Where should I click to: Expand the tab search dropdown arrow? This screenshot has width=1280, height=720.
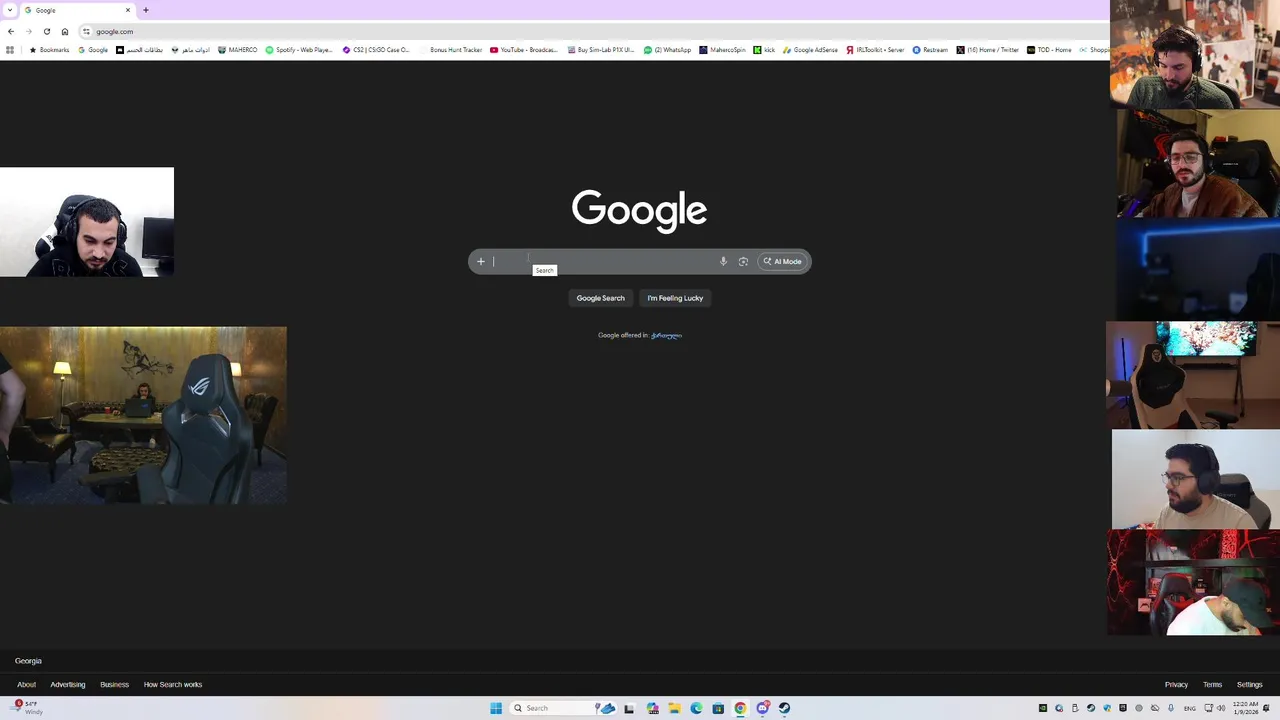[x=9, y=10]
